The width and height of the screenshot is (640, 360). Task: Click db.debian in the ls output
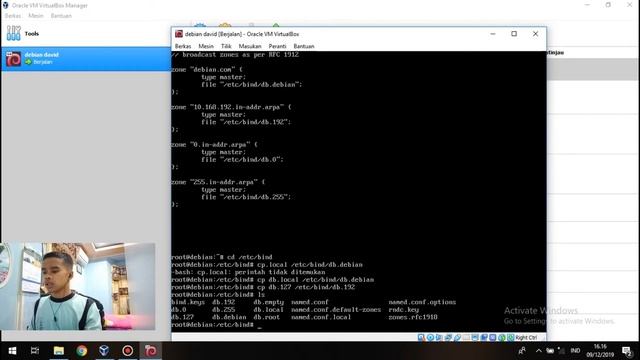229,317
